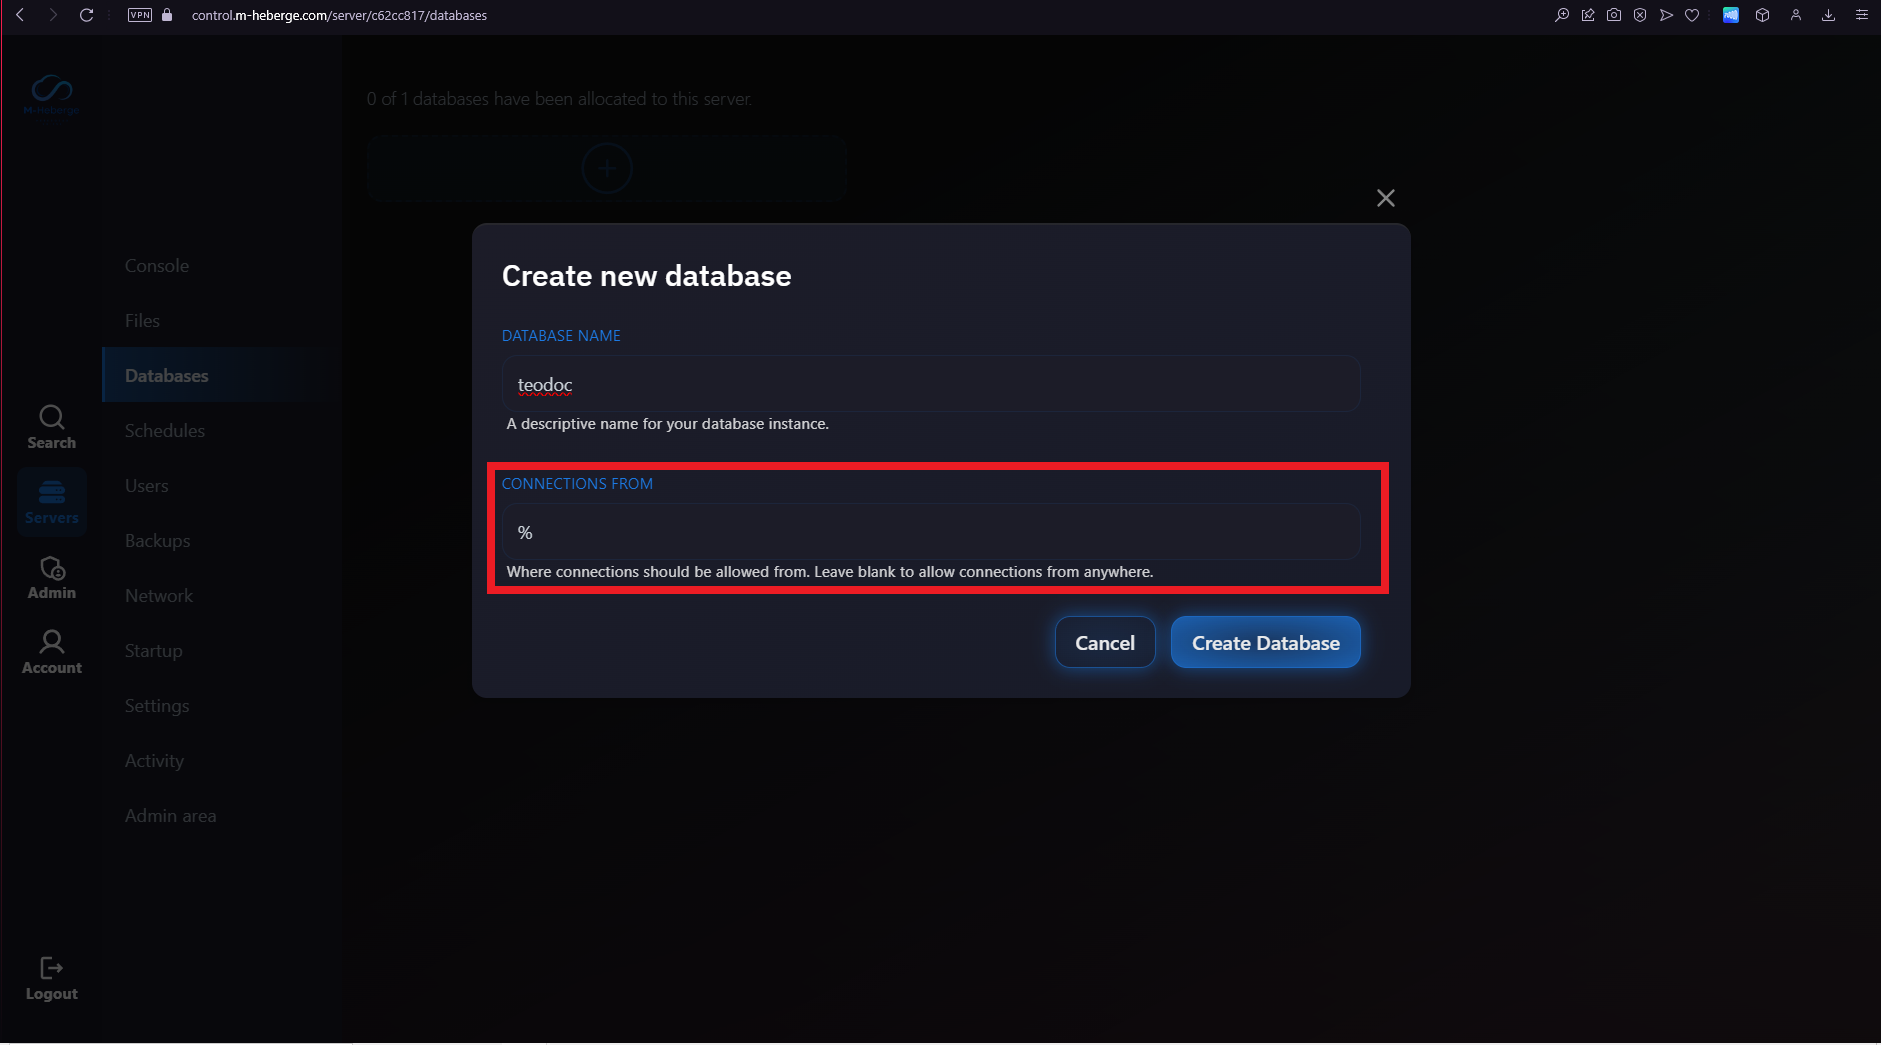This screenshot has width=1881, height=1045.
Task: Open the Servers sidebar icon
Action: point(52,502)
